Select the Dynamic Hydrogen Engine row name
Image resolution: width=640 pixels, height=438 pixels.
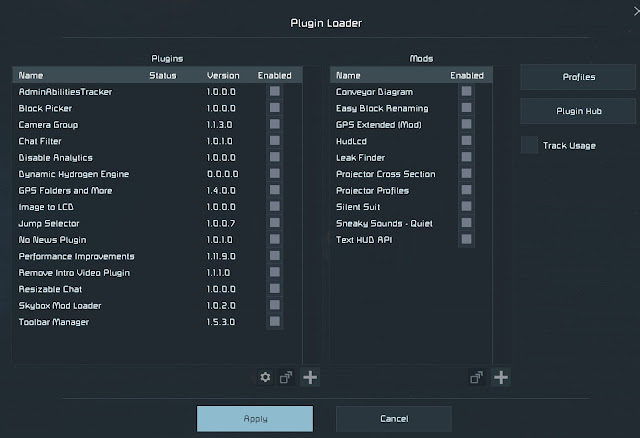pyautogui.click(x=74, y=174)
